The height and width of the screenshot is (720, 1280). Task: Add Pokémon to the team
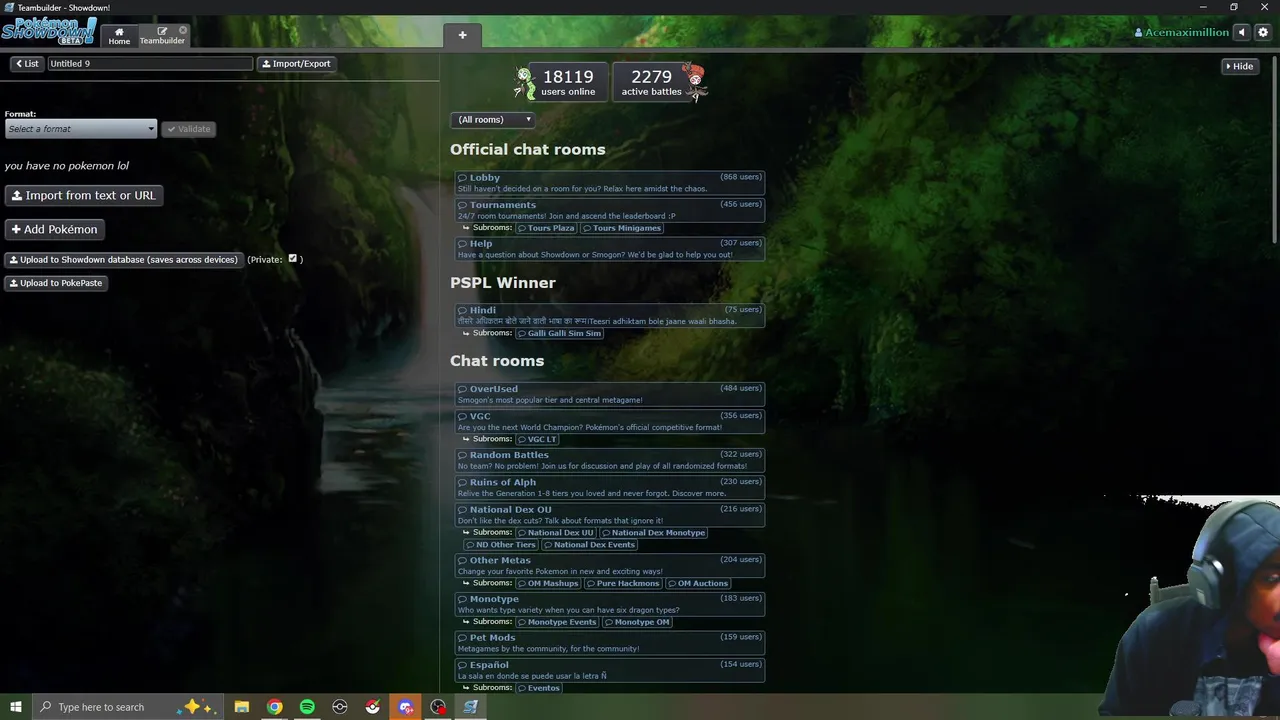point(55,230)
